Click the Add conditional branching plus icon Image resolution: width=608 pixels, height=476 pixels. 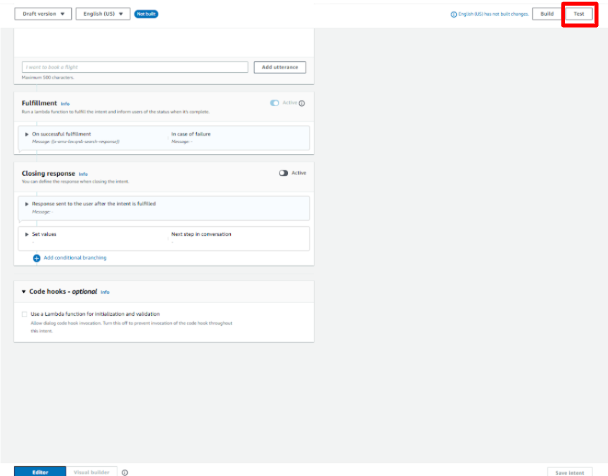[x=36, y=258]
